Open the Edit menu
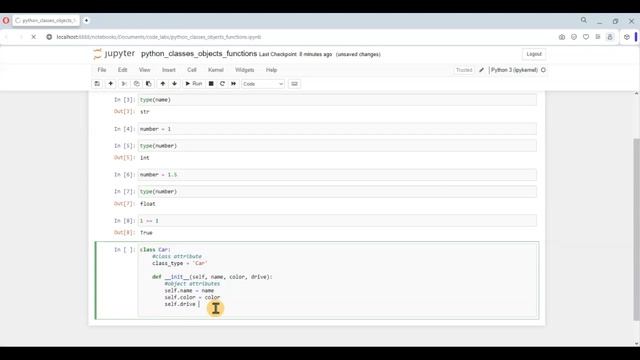Viewport: 640px width, 360px height. (122, 70)
